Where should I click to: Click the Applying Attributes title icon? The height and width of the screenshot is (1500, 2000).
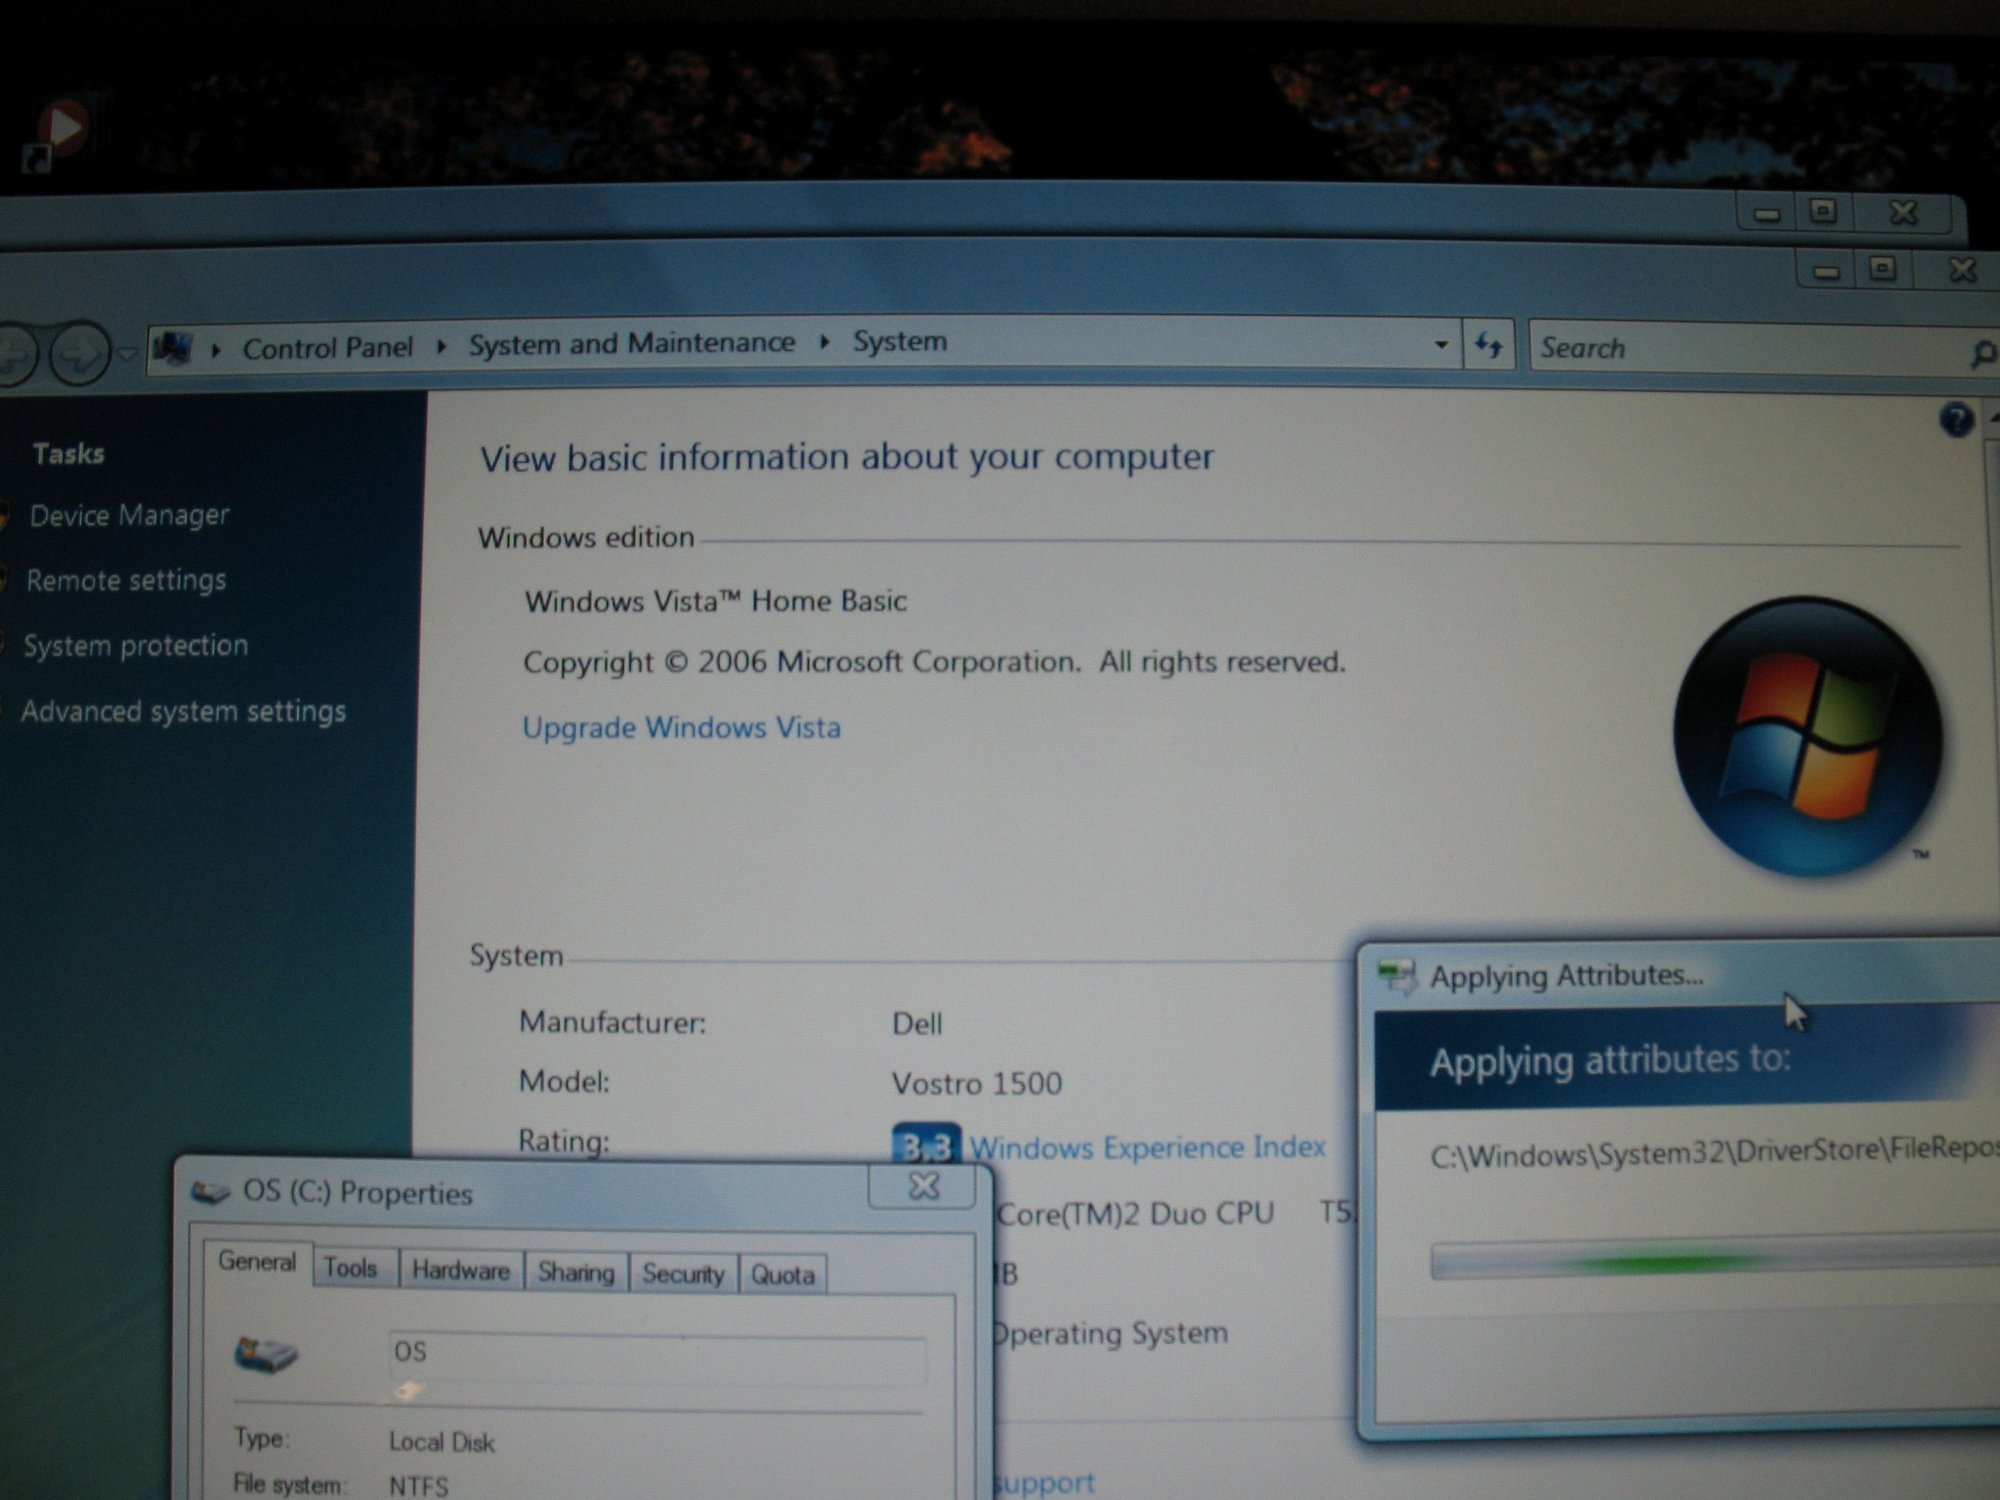click(1396, 976)
